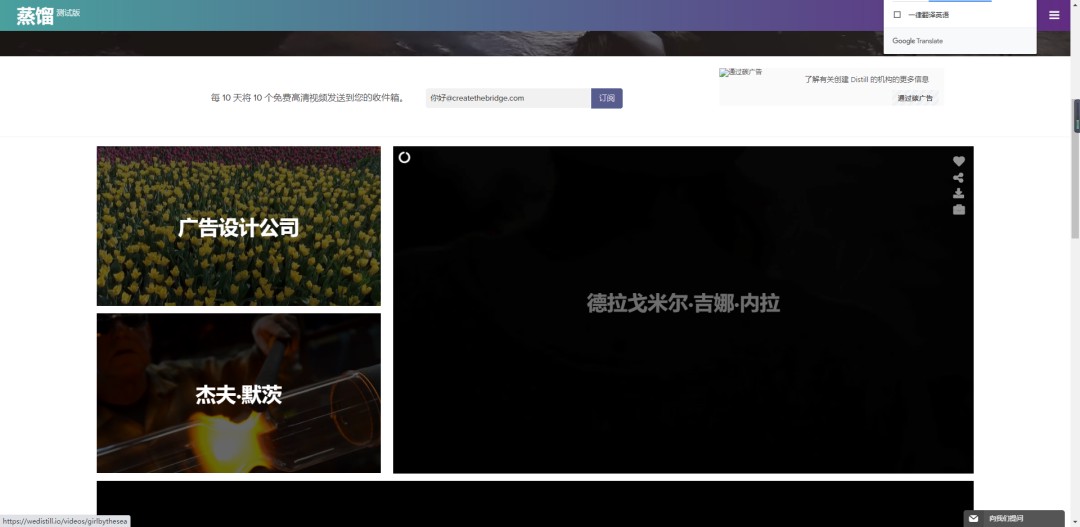1080x527 pixels.
Task: Like the video with heart icon
Action: 959,161
